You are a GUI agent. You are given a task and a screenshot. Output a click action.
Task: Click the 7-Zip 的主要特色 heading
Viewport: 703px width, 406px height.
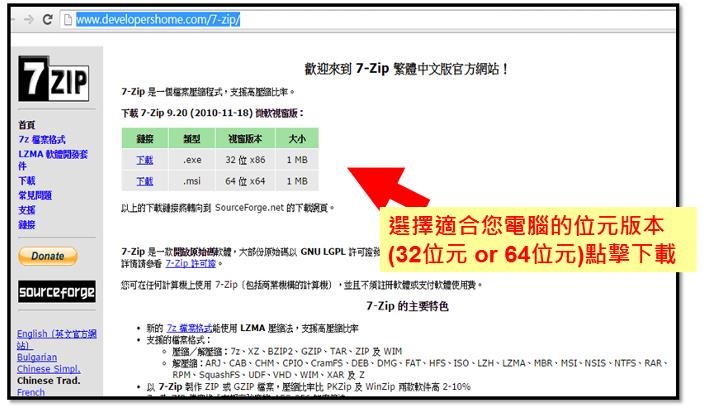[407, 306]
